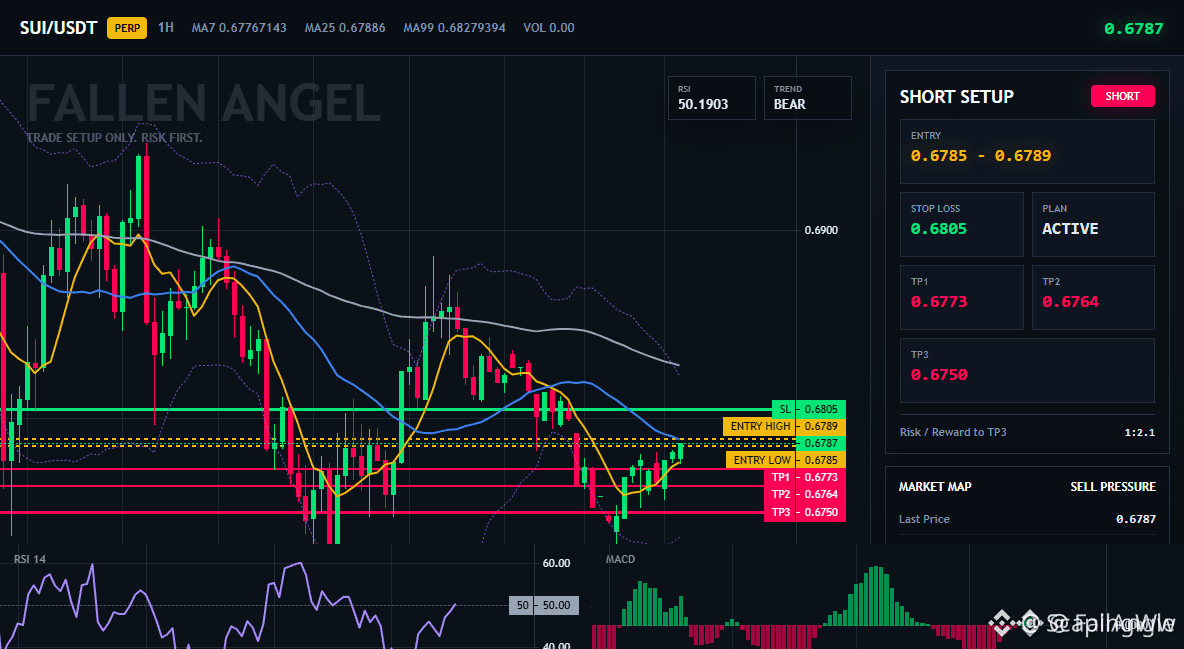Click the yellow PERP badge

127,28
